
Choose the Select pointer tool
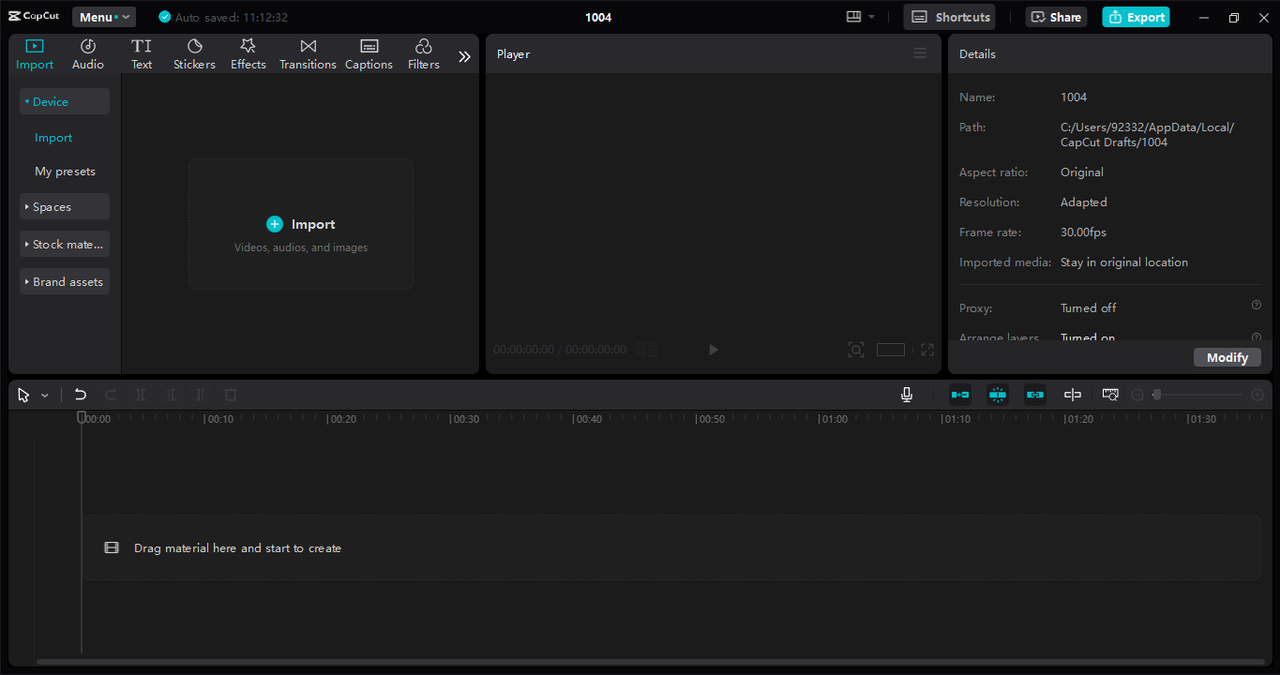24,395
